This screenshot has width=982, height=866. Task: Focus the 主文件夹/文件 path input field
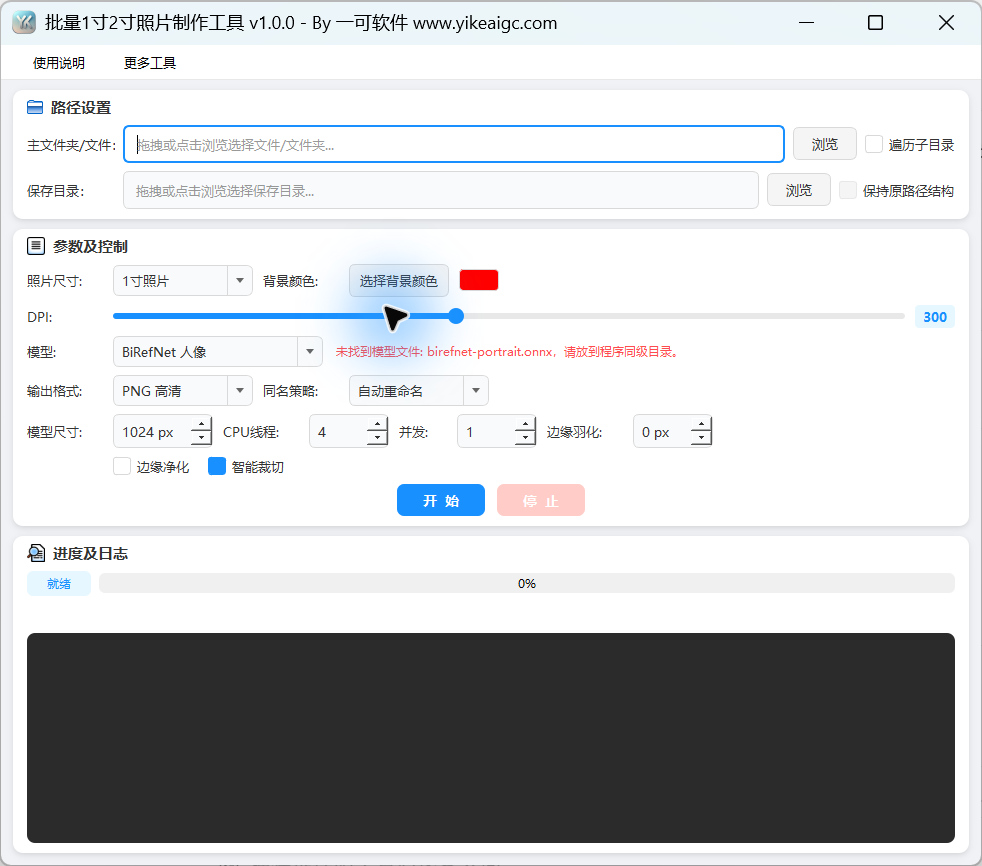(x=454, y=145)
